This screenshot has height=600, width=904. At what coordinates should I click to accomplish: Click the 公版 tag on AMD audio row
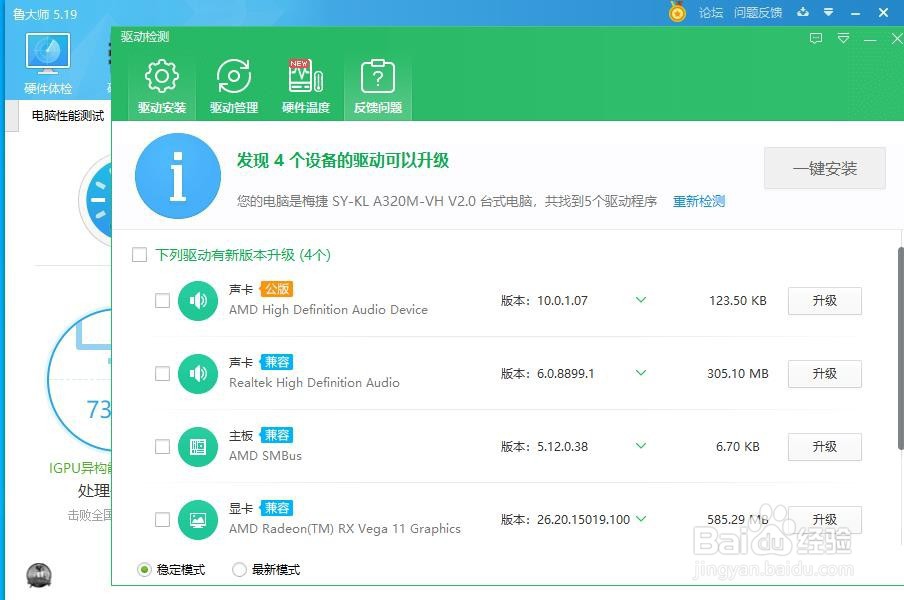277,289
